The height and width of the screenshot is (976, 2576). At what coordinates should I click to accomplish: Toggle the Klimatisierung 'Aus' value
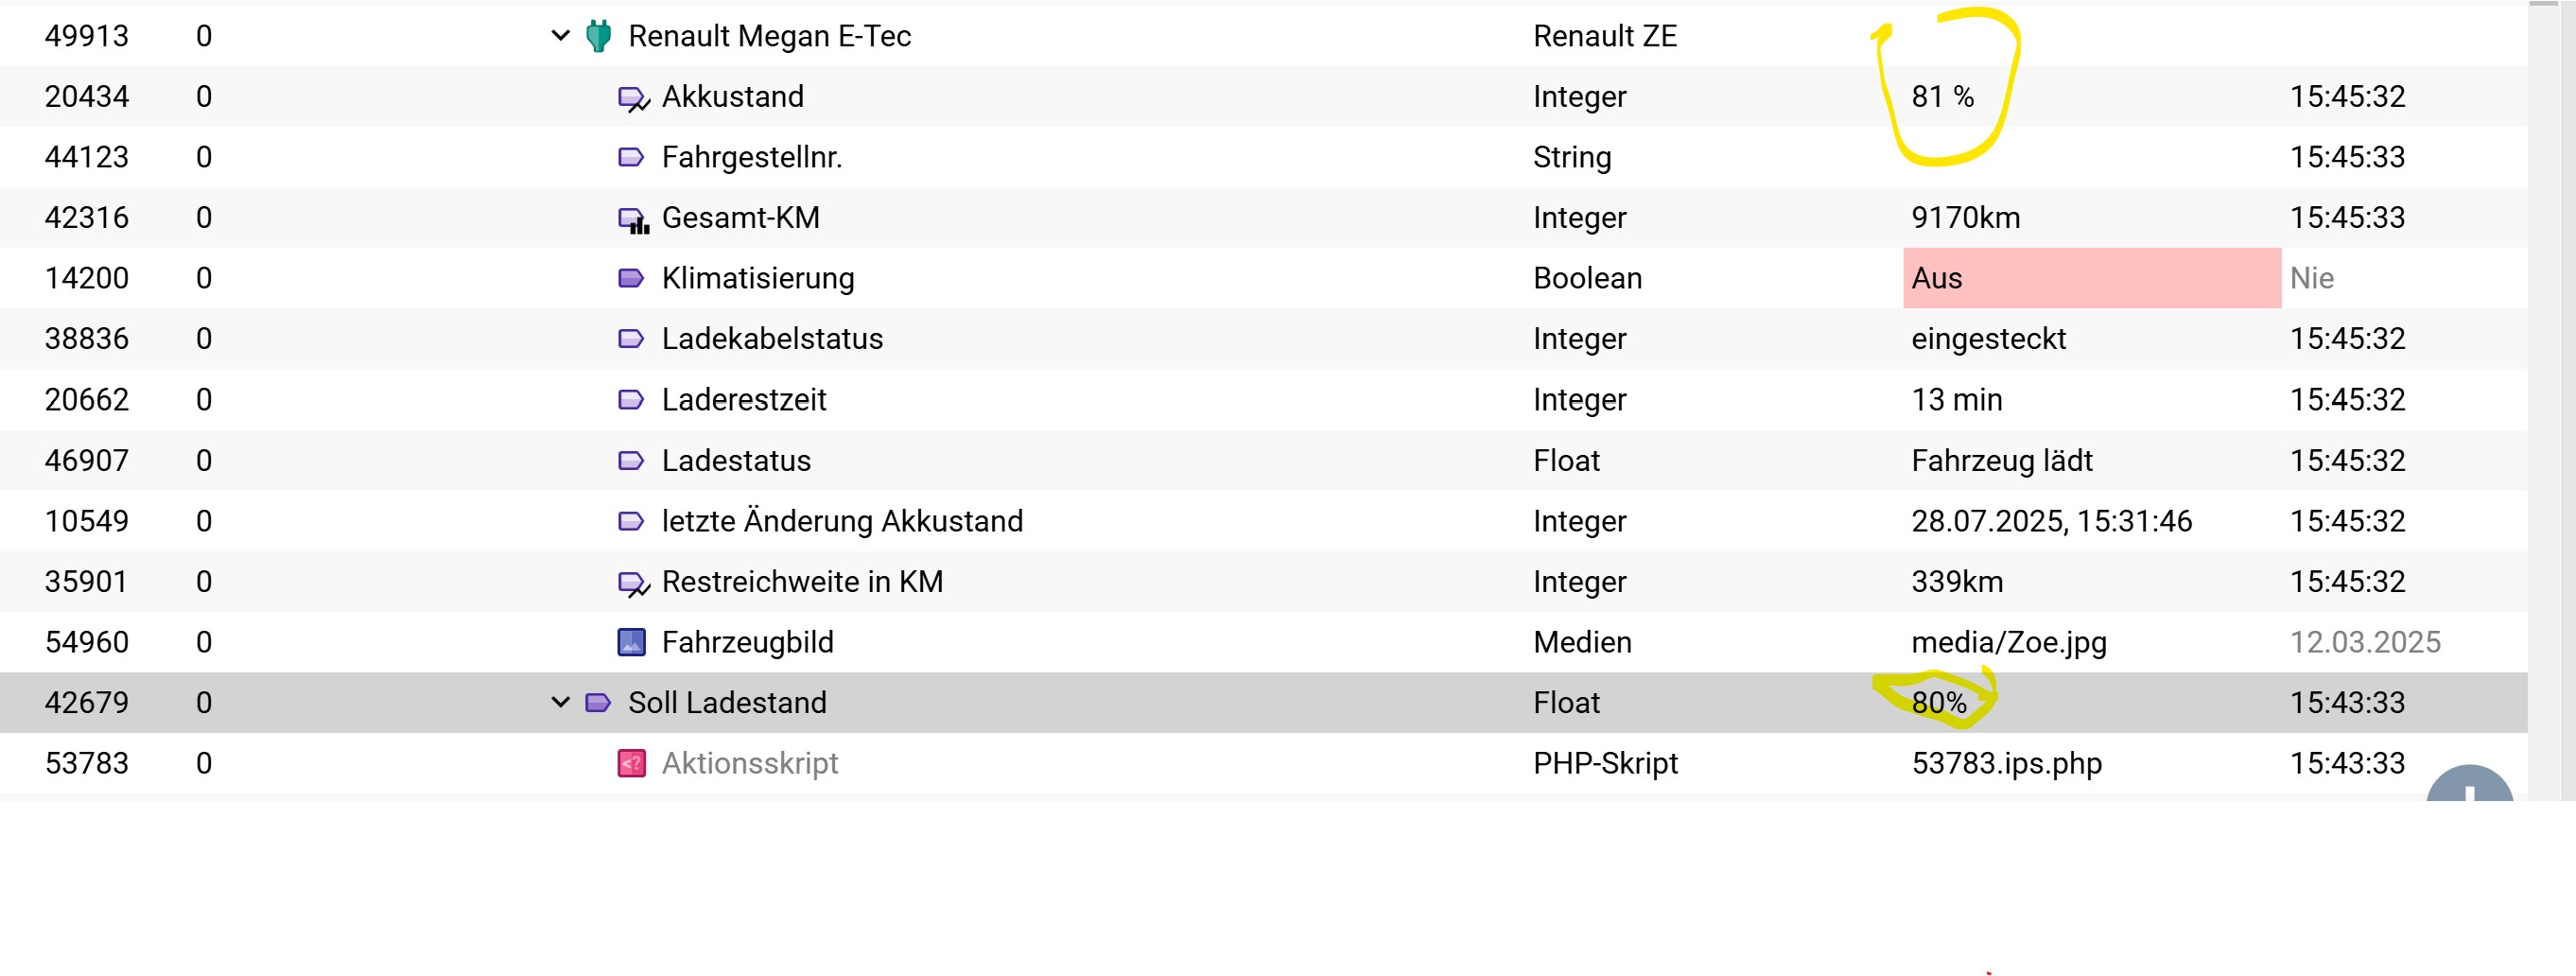(x=2090, y=278)
